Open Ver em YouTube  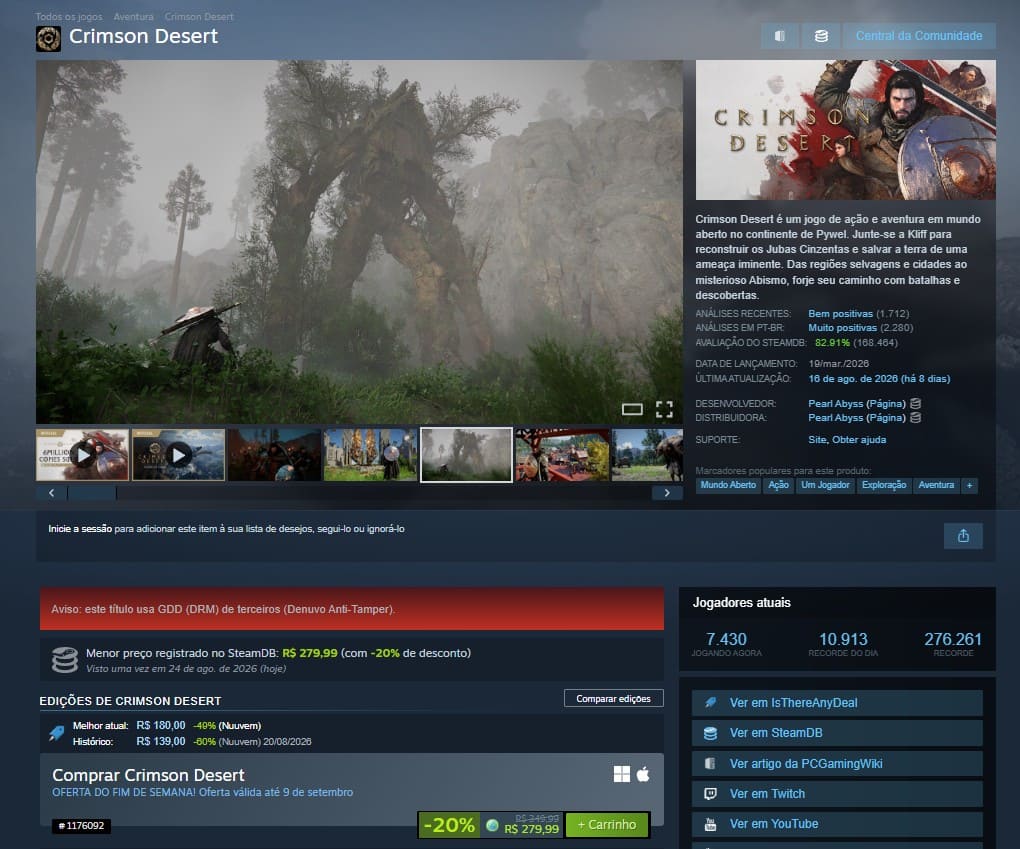[837, 824]
